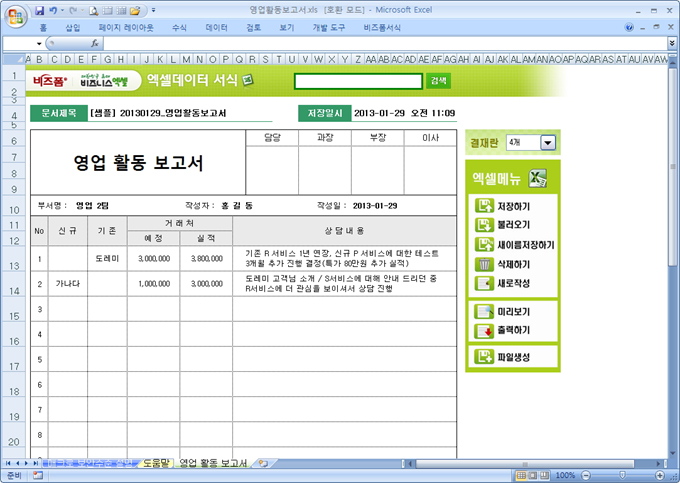Image resolution: width=680 pixels, height=483 pixels.
Task: Select the 가나다 cell in row 2
Action: click(68, 284)
